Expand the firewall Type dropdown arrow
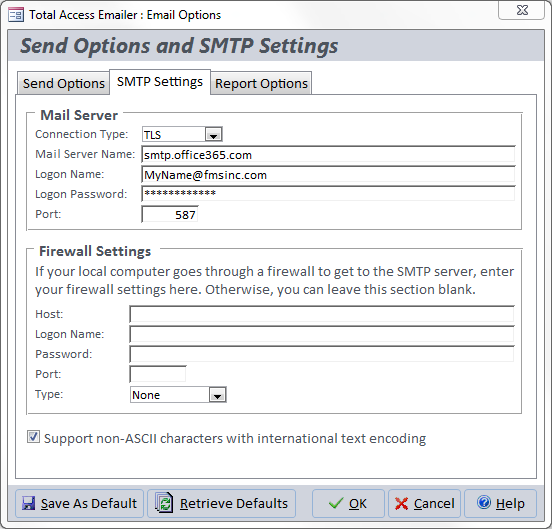The height and width of the screenshot is (529, 552). coord(217,395)
